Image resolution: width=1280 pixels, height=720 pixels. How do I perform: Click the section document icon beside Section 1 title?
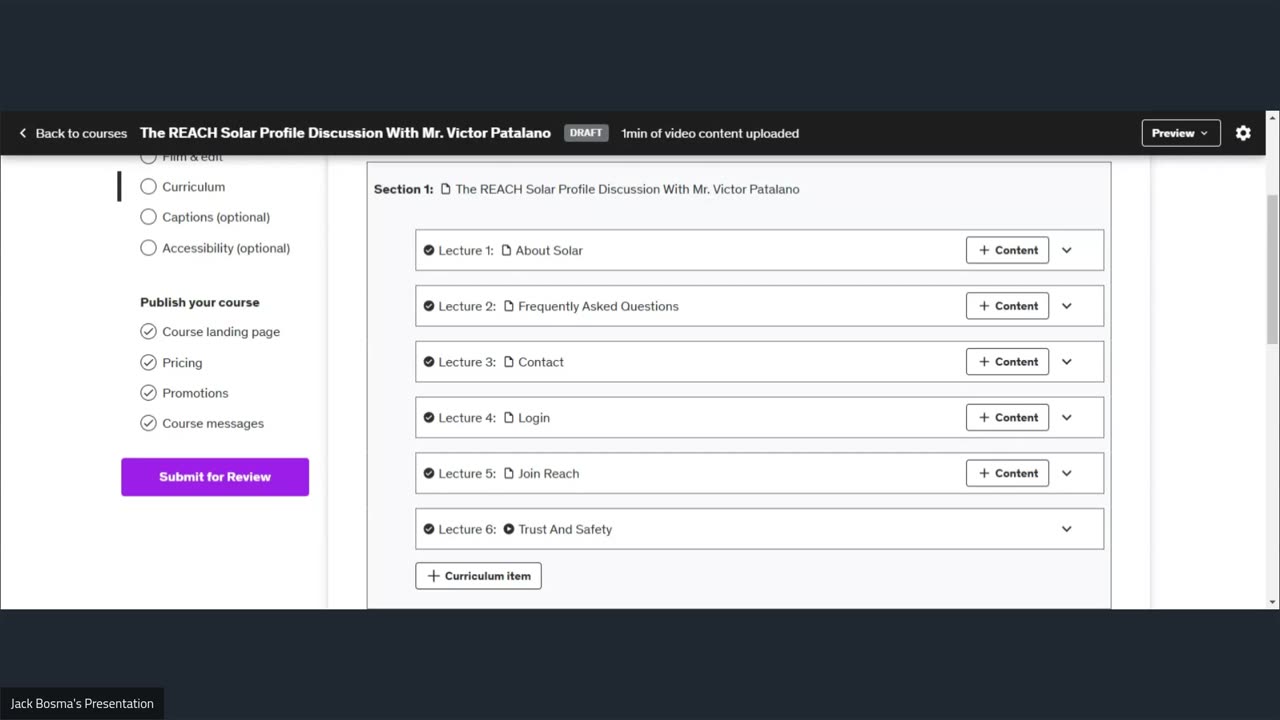click(446, 189)
